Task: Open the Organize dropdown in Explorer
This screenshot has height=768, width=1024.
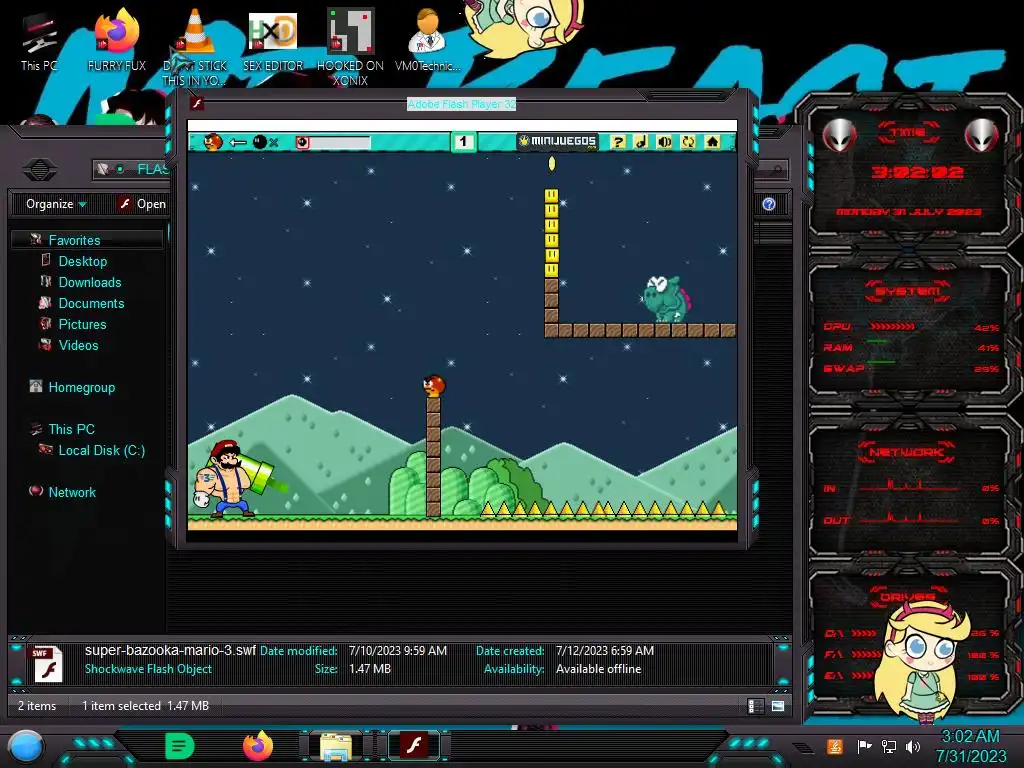Action: pyautogui.click(x=56, y=204)
